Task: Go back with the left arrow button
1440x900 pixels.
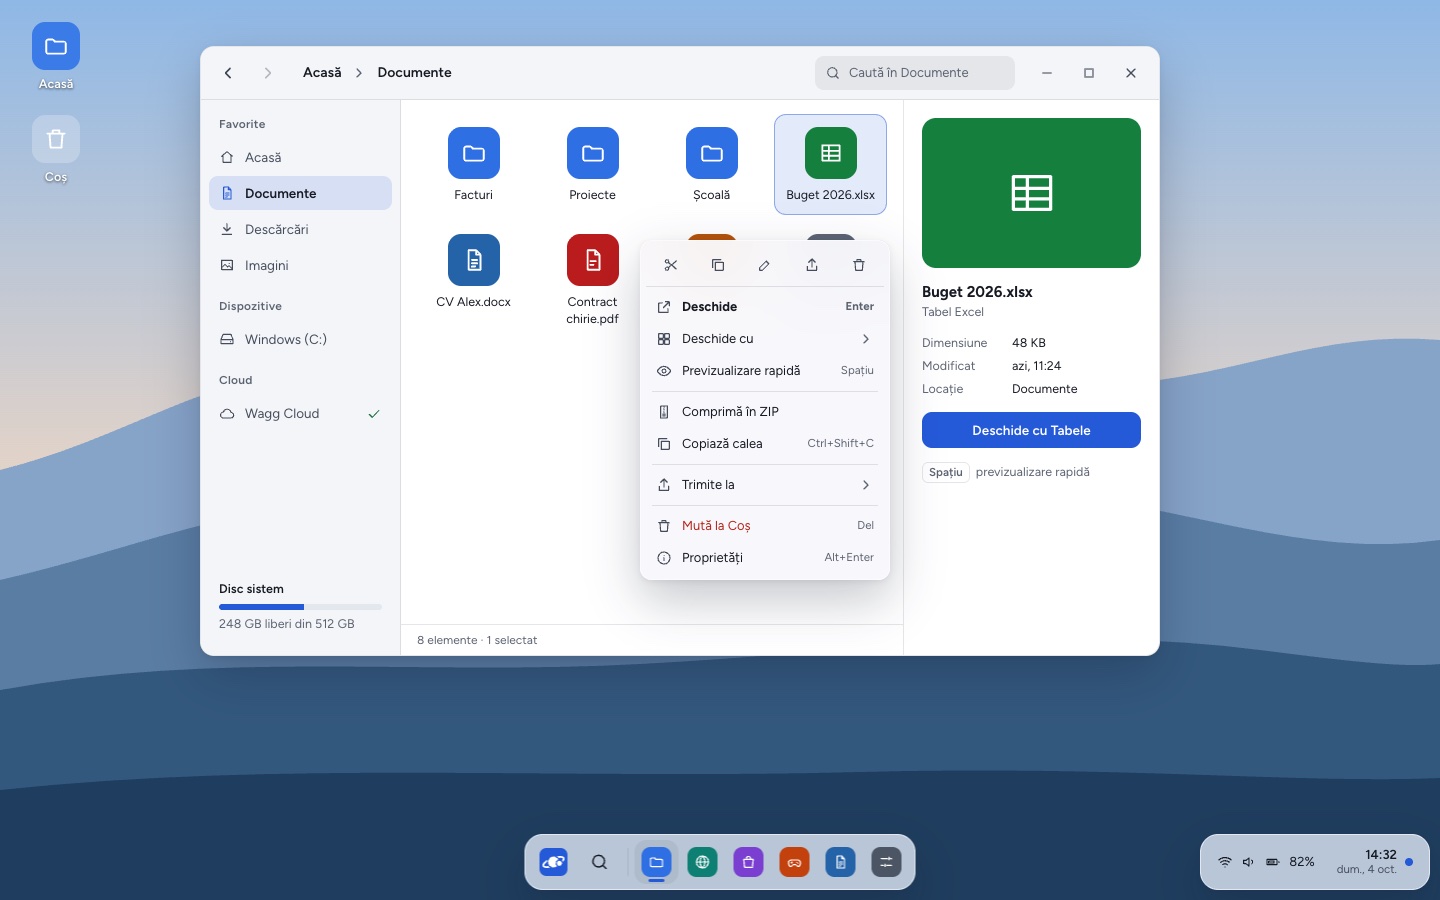Action: (228, 73)
